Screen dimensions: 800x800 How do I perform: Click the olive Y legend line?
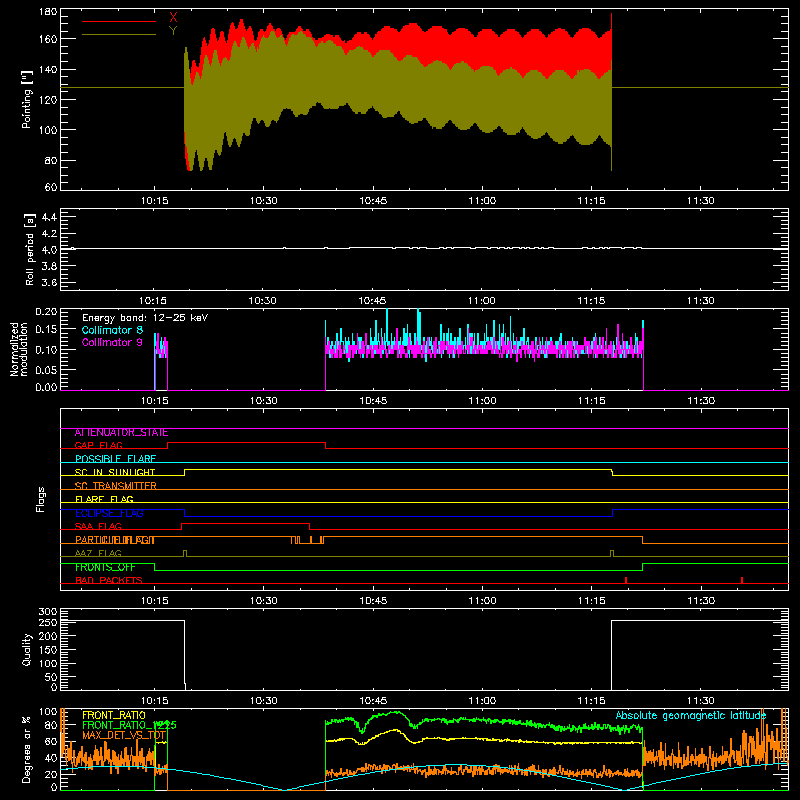119,35
